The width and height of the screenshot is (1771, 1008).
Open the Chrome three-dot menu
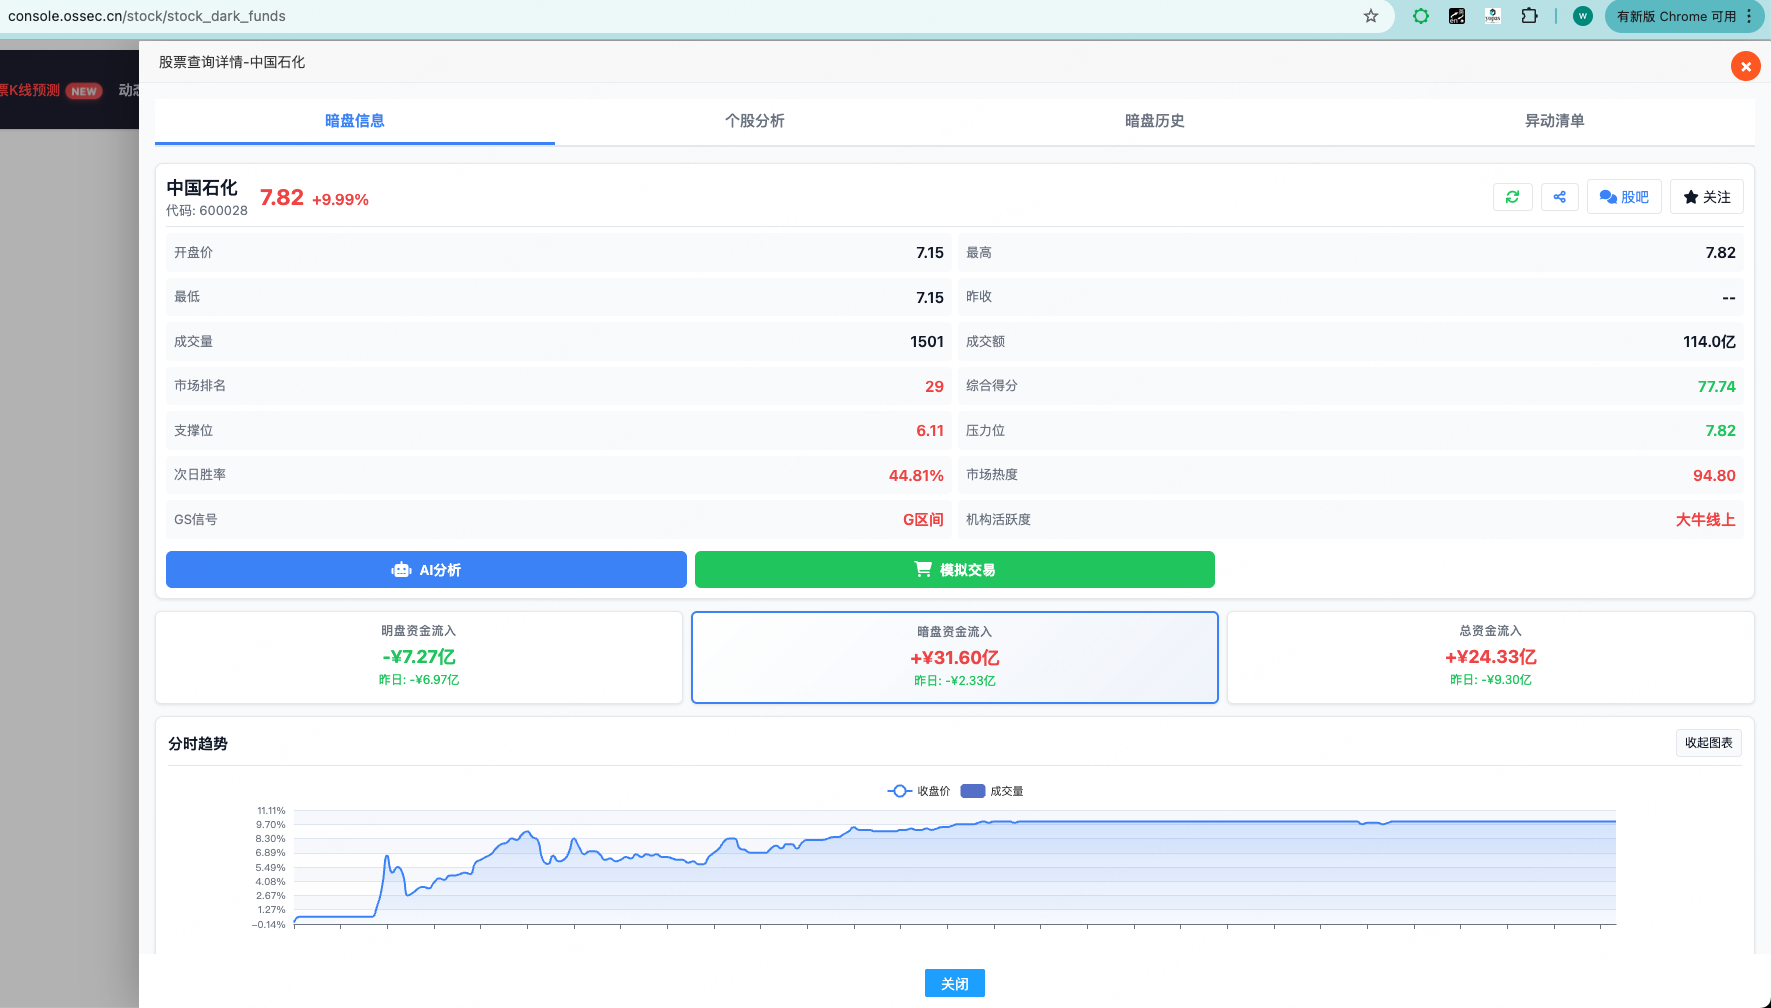(1749, 16)
